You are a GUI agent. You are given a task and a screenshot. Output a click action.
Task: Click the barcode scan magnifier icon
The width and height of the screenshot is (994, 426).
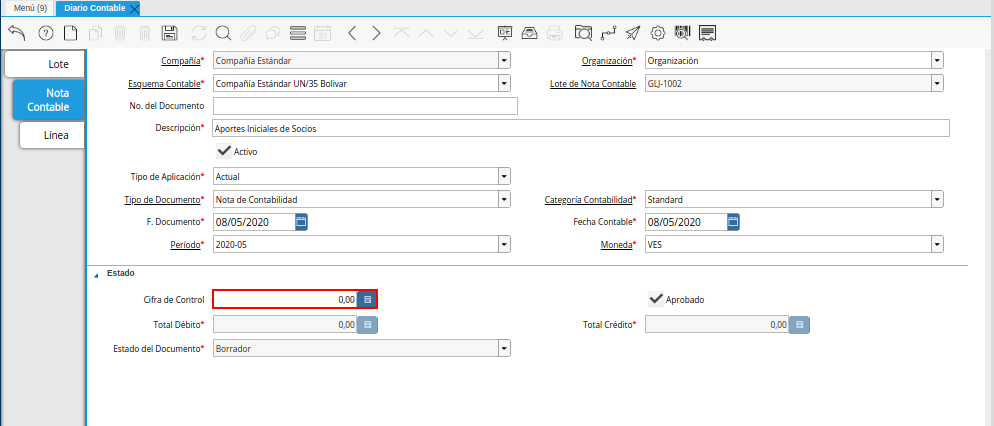coord(682,33)
